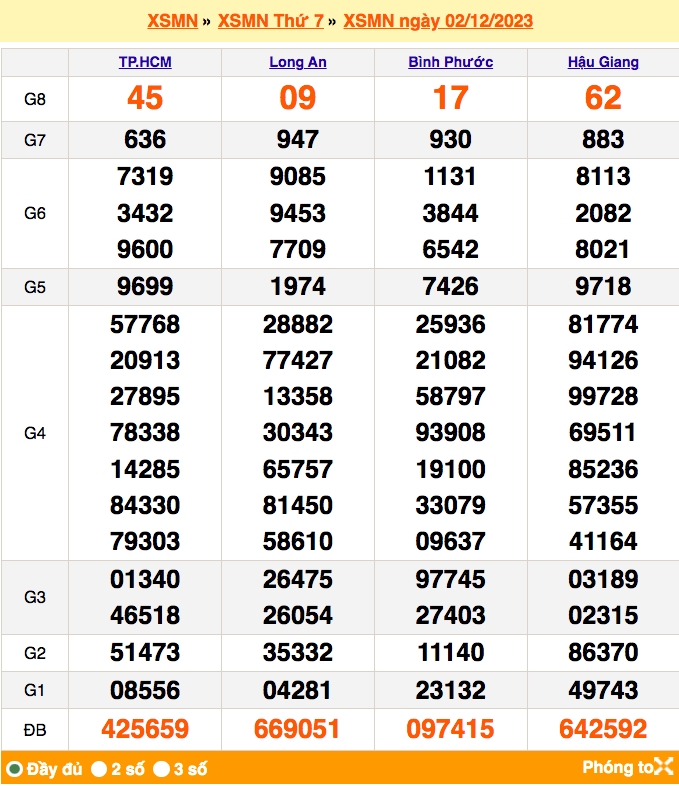Click G1 number 04281
The width and height of the screenshot is (679, 786).
click(298, 691)
